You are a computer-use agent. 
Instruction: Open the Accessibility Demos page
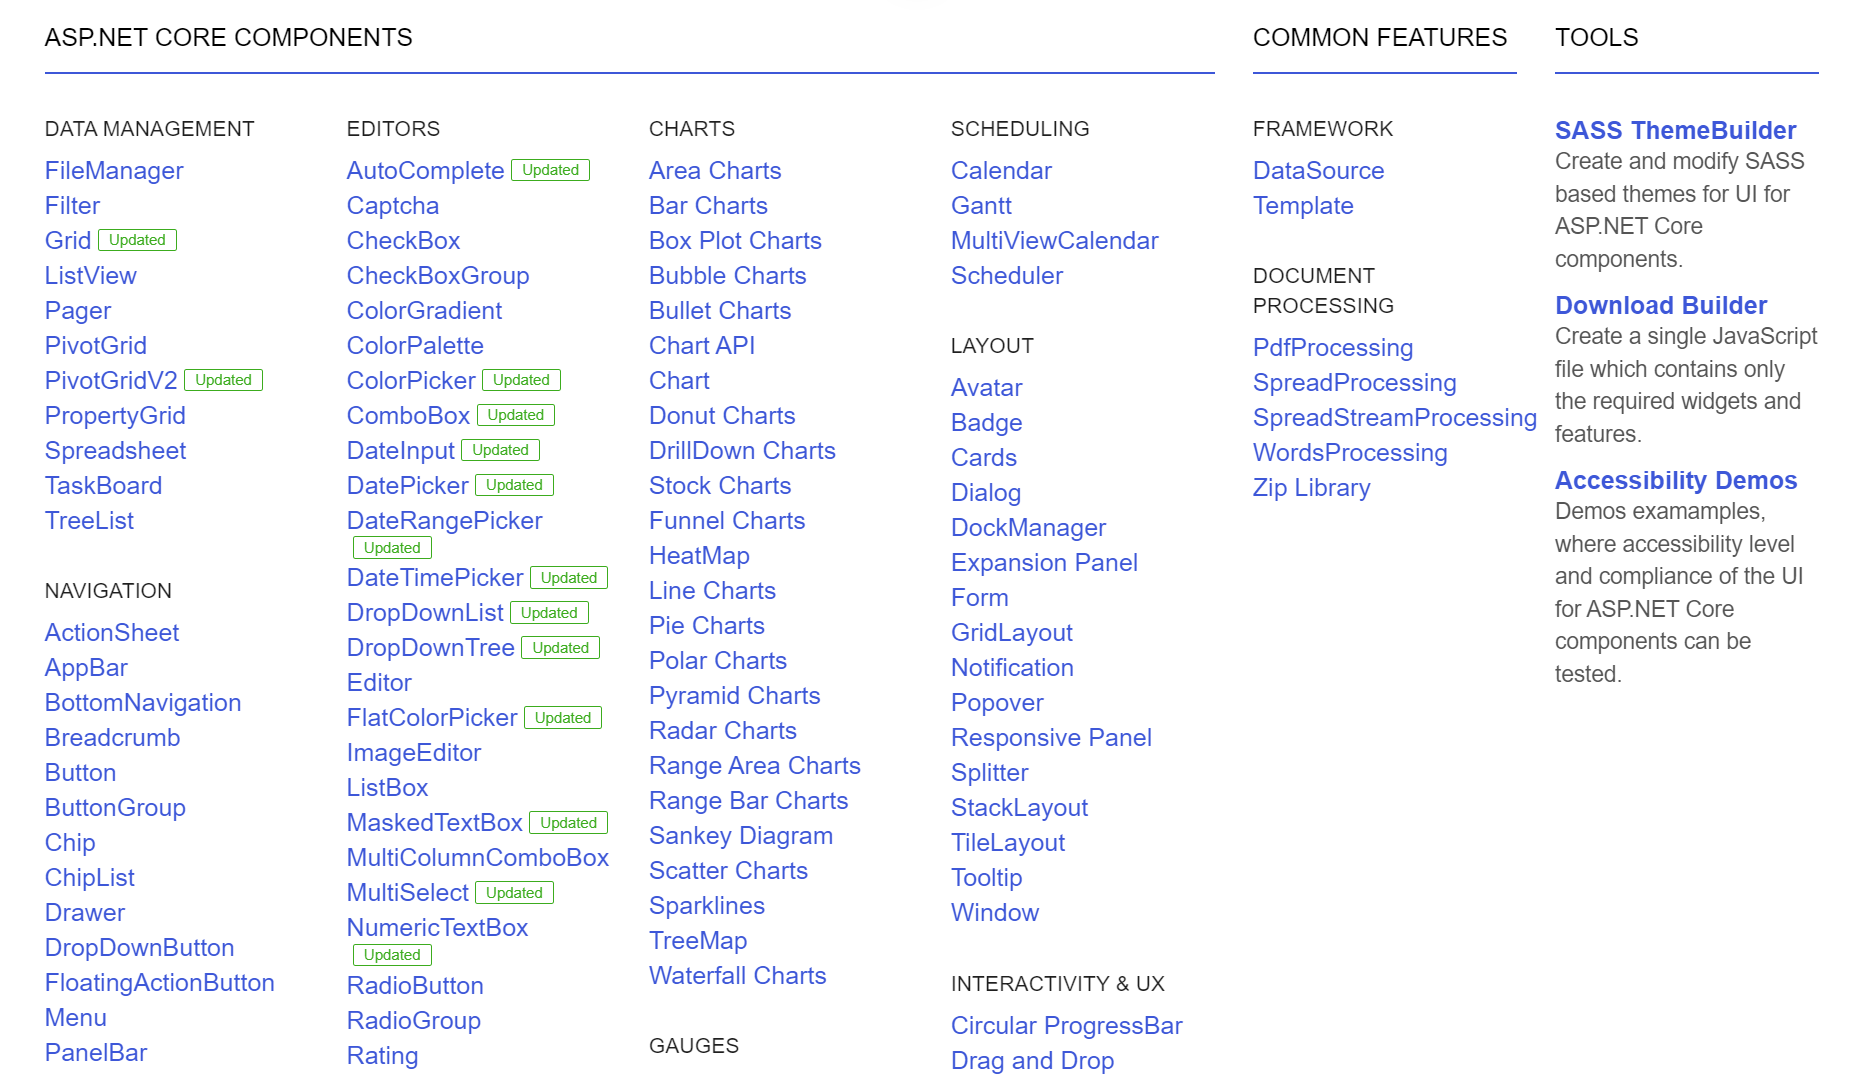[x=1675, y=480]
